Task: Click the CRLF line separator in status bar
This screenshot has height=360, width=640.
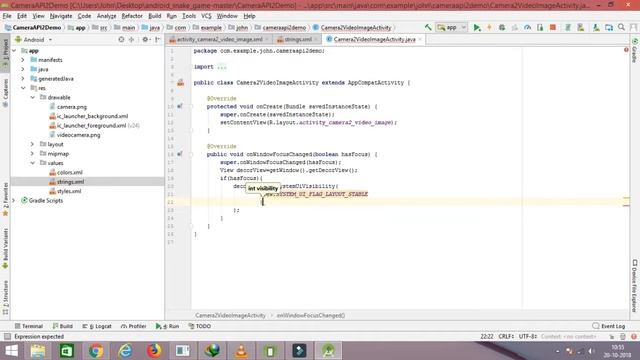Action: 506,336
